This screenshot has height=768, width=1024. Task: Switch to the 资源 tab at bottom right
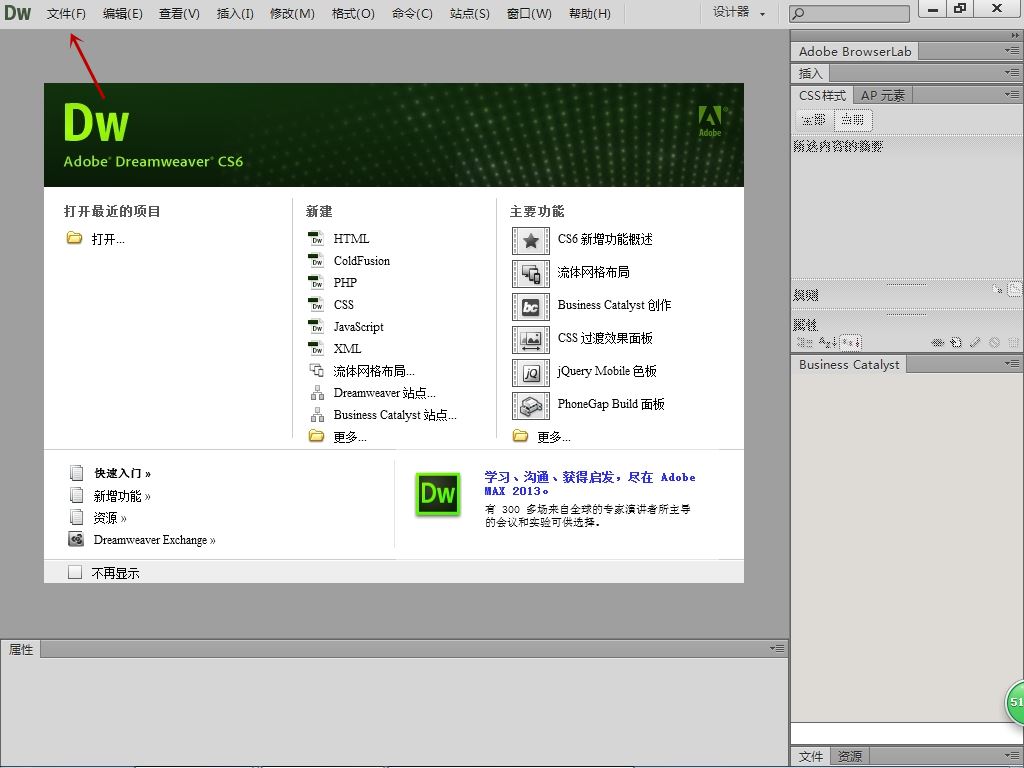click(850, 756)
